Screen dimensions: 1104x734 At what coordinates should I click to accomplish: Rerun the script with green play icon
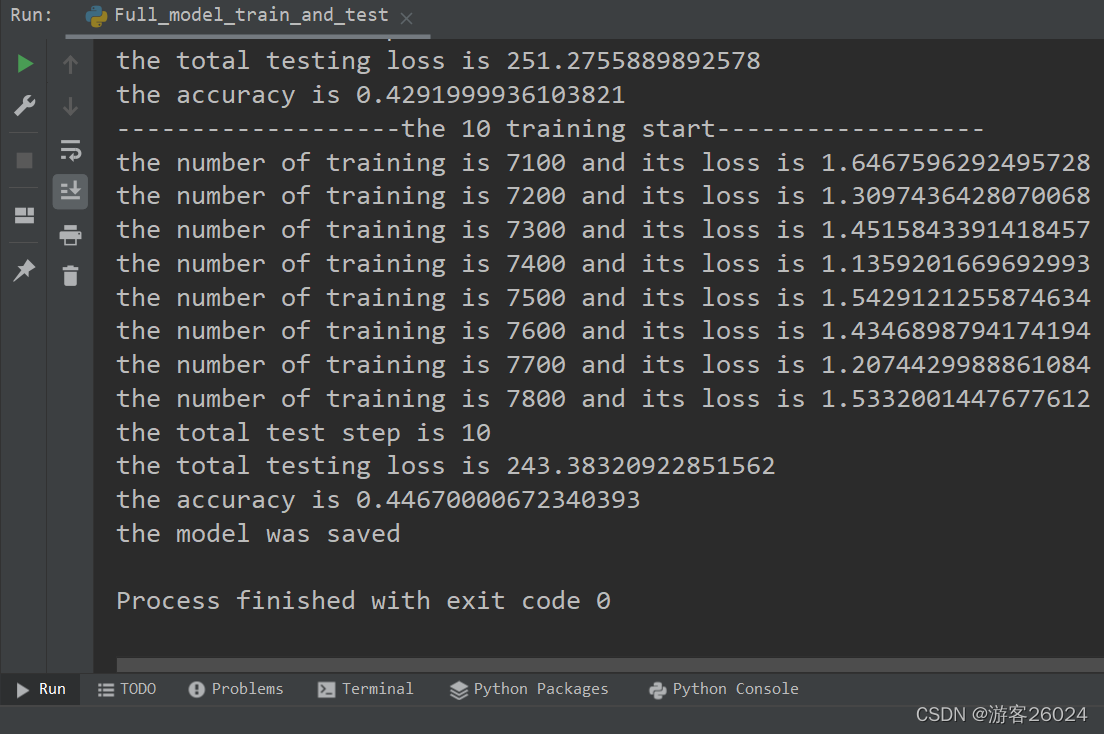pos(25,63)
